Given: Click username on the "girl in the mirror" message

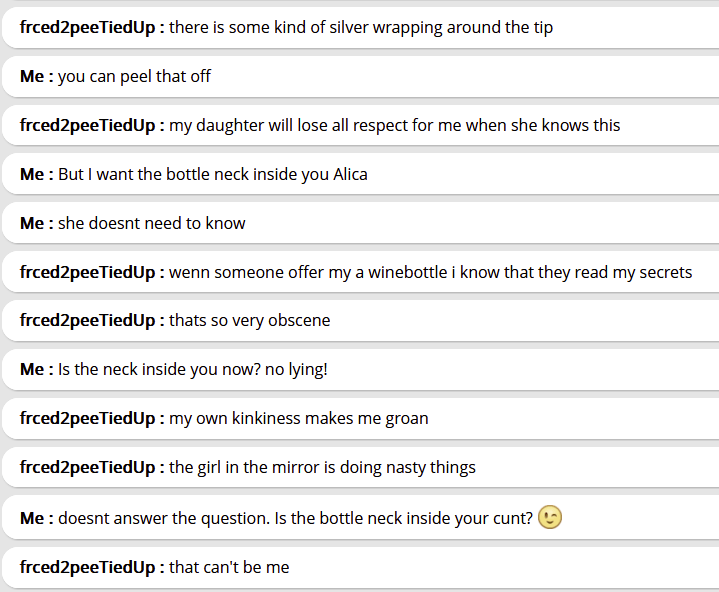Looking at the screenshot, I should [87, 468].
